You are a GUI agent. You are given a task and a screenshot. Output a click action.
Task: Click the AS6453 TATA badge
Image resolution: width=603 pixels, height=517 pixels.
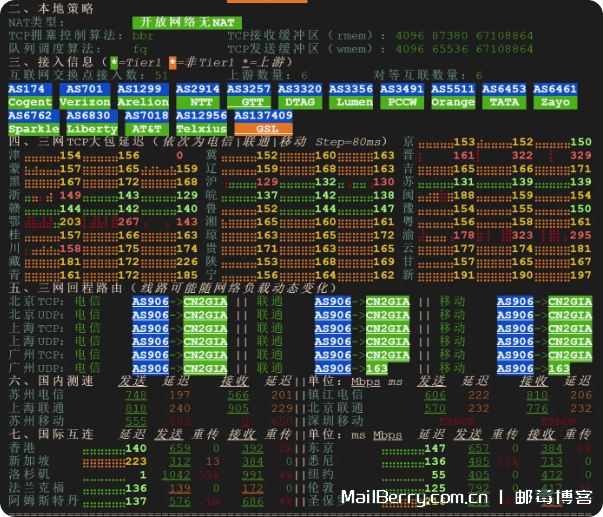pos(504,96)
